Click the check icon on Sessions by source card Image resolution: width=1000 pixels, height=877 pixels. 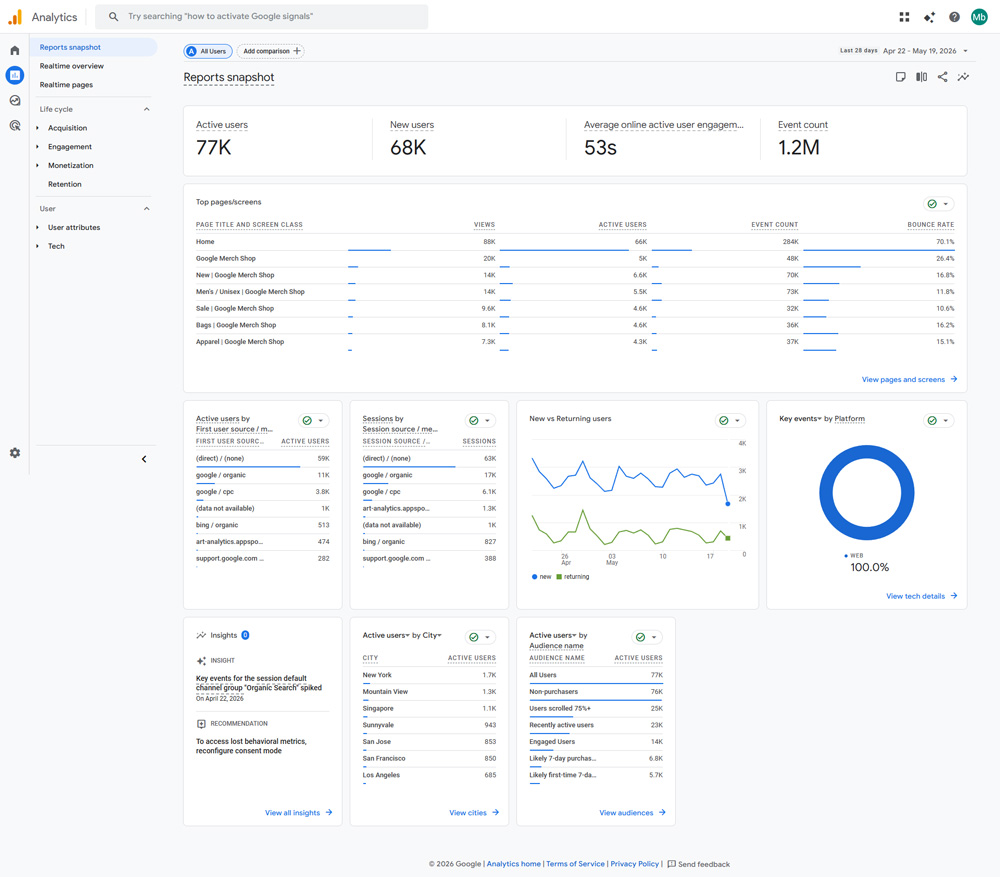474,421
